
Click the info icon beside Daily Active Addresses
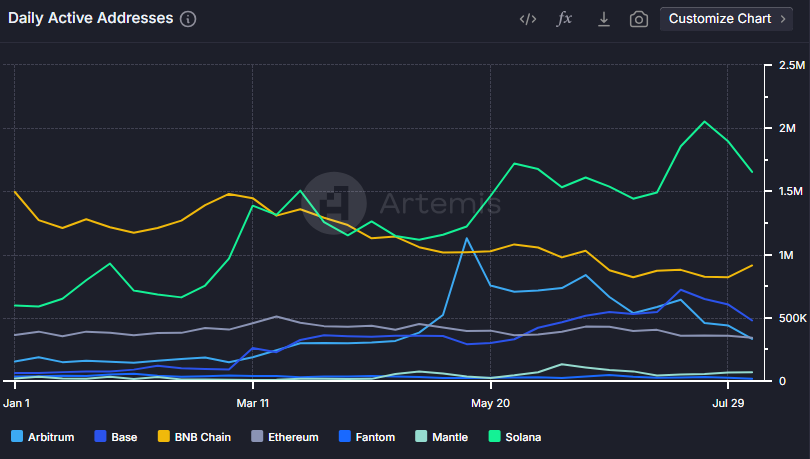(x=188, y=19)
